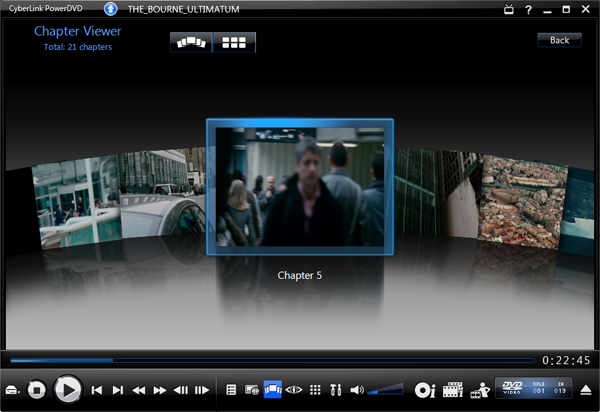
Task: Click the DVD title and chapter display
Action: click(534, 388)
